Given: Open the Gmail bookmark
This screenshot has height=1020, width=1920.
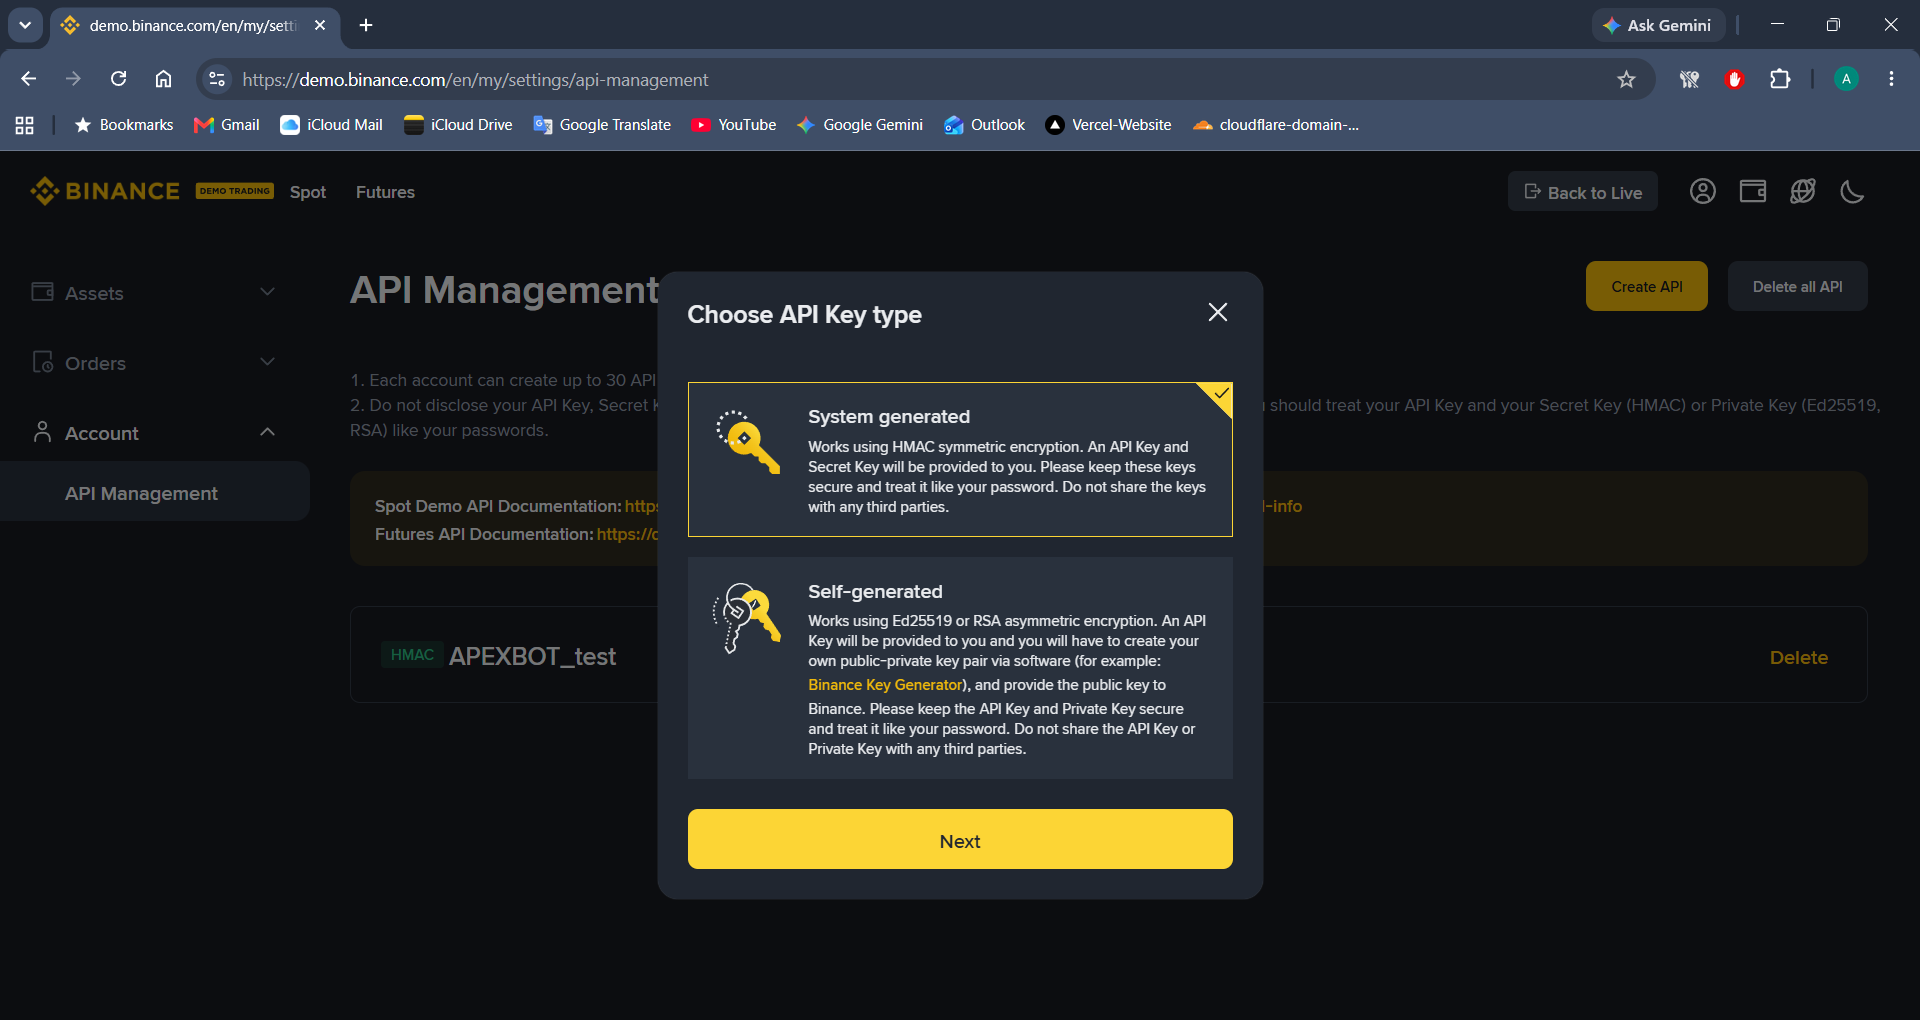Looking at the screenshot, I should [227, 125].
